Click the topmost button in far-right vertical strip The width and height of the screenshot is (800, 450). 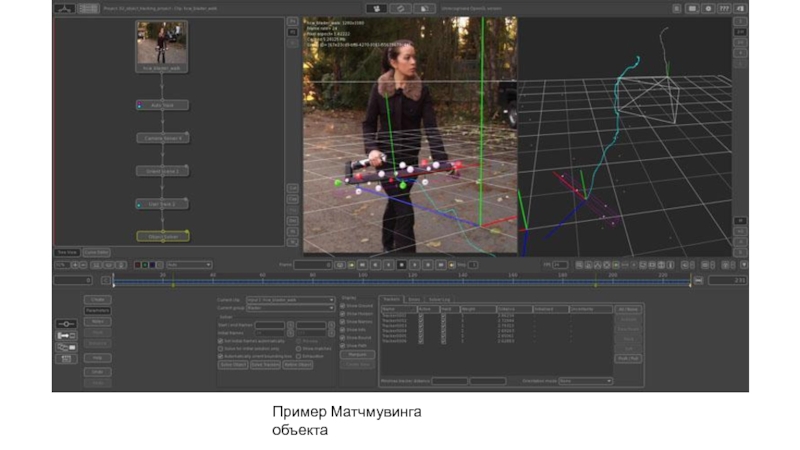[x=740, y=21]
